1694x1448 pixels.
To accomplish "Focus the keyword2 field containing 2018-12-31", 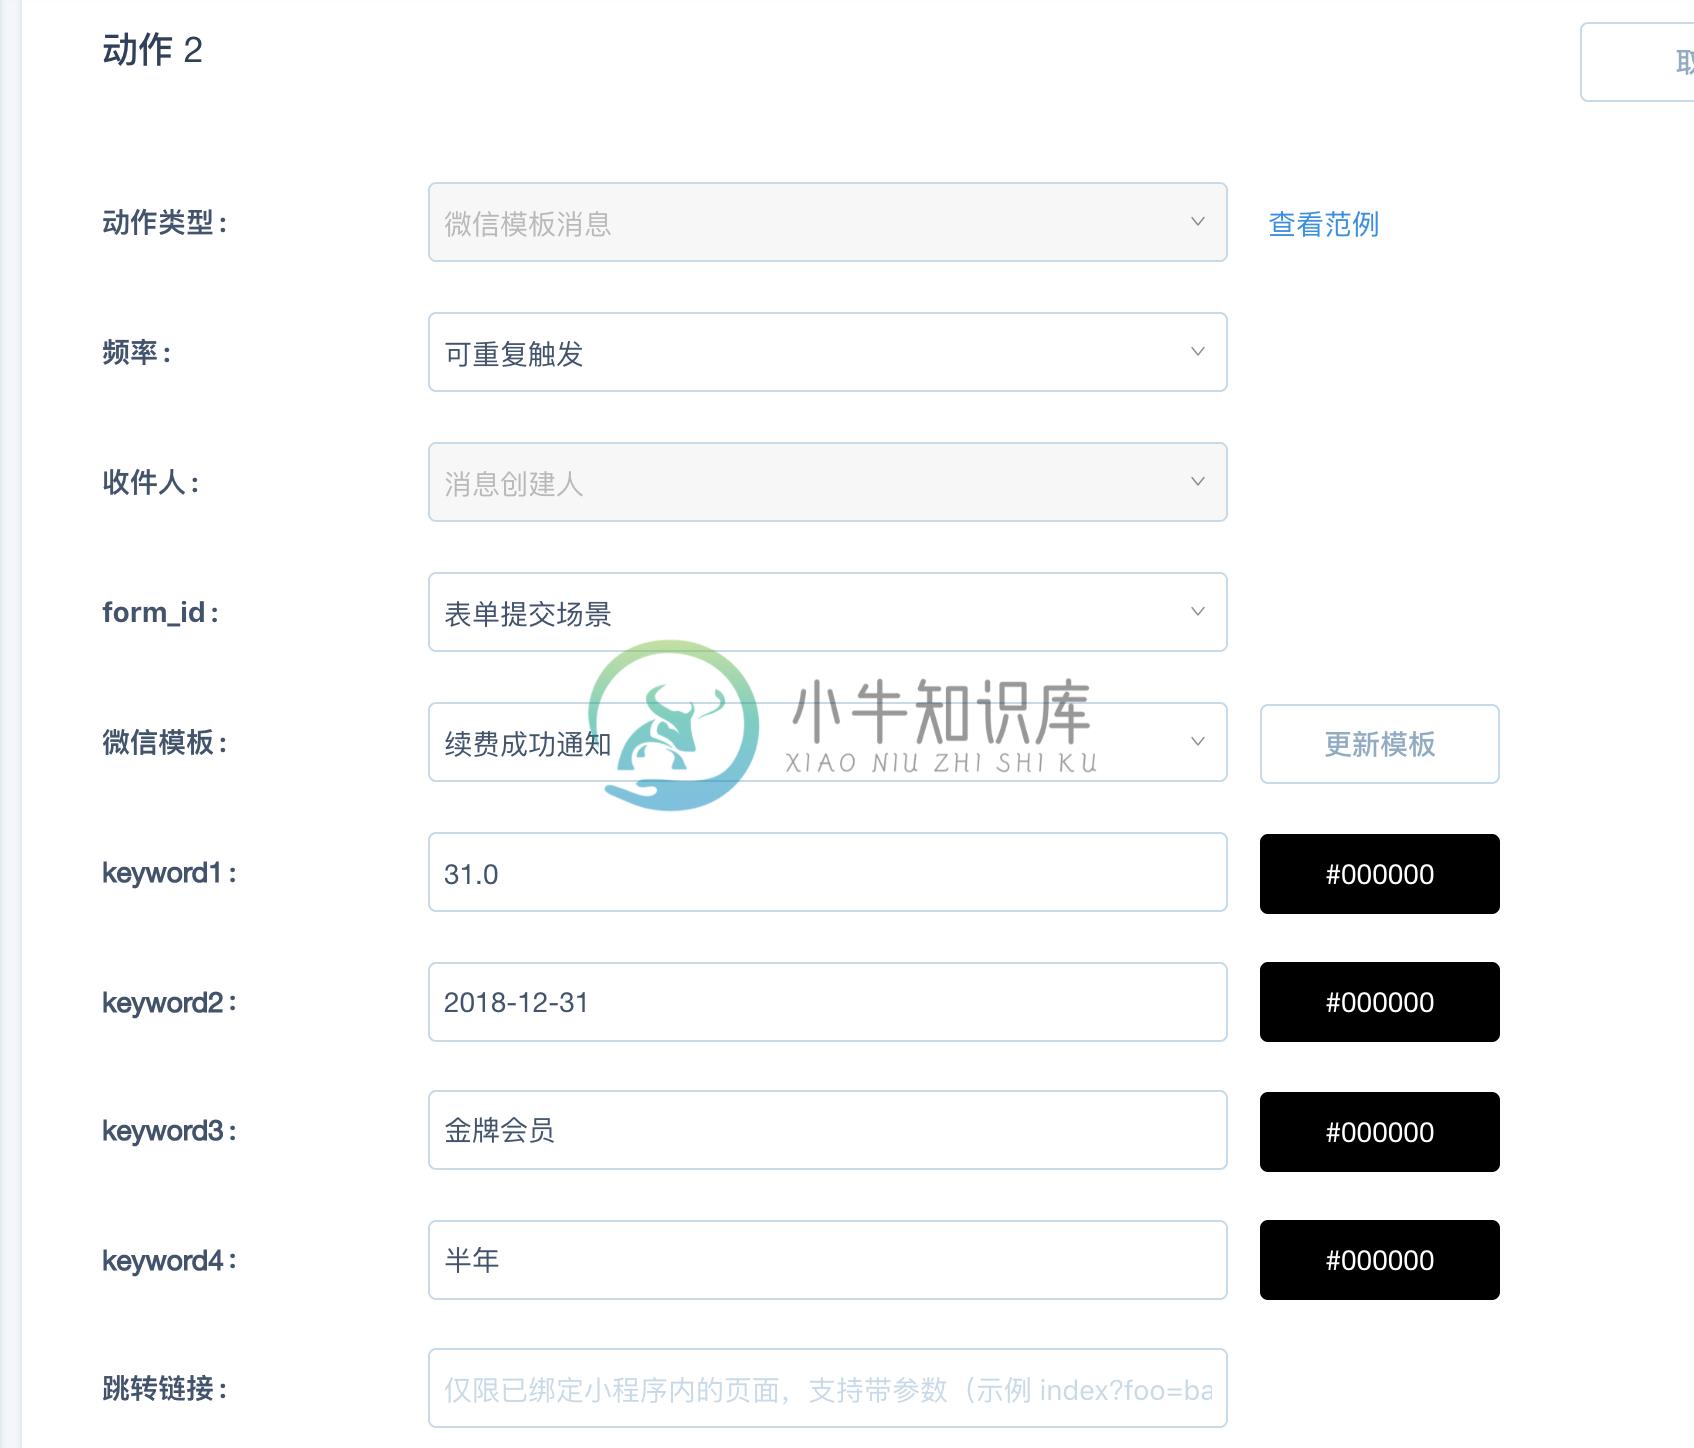I will [827, 1002].
